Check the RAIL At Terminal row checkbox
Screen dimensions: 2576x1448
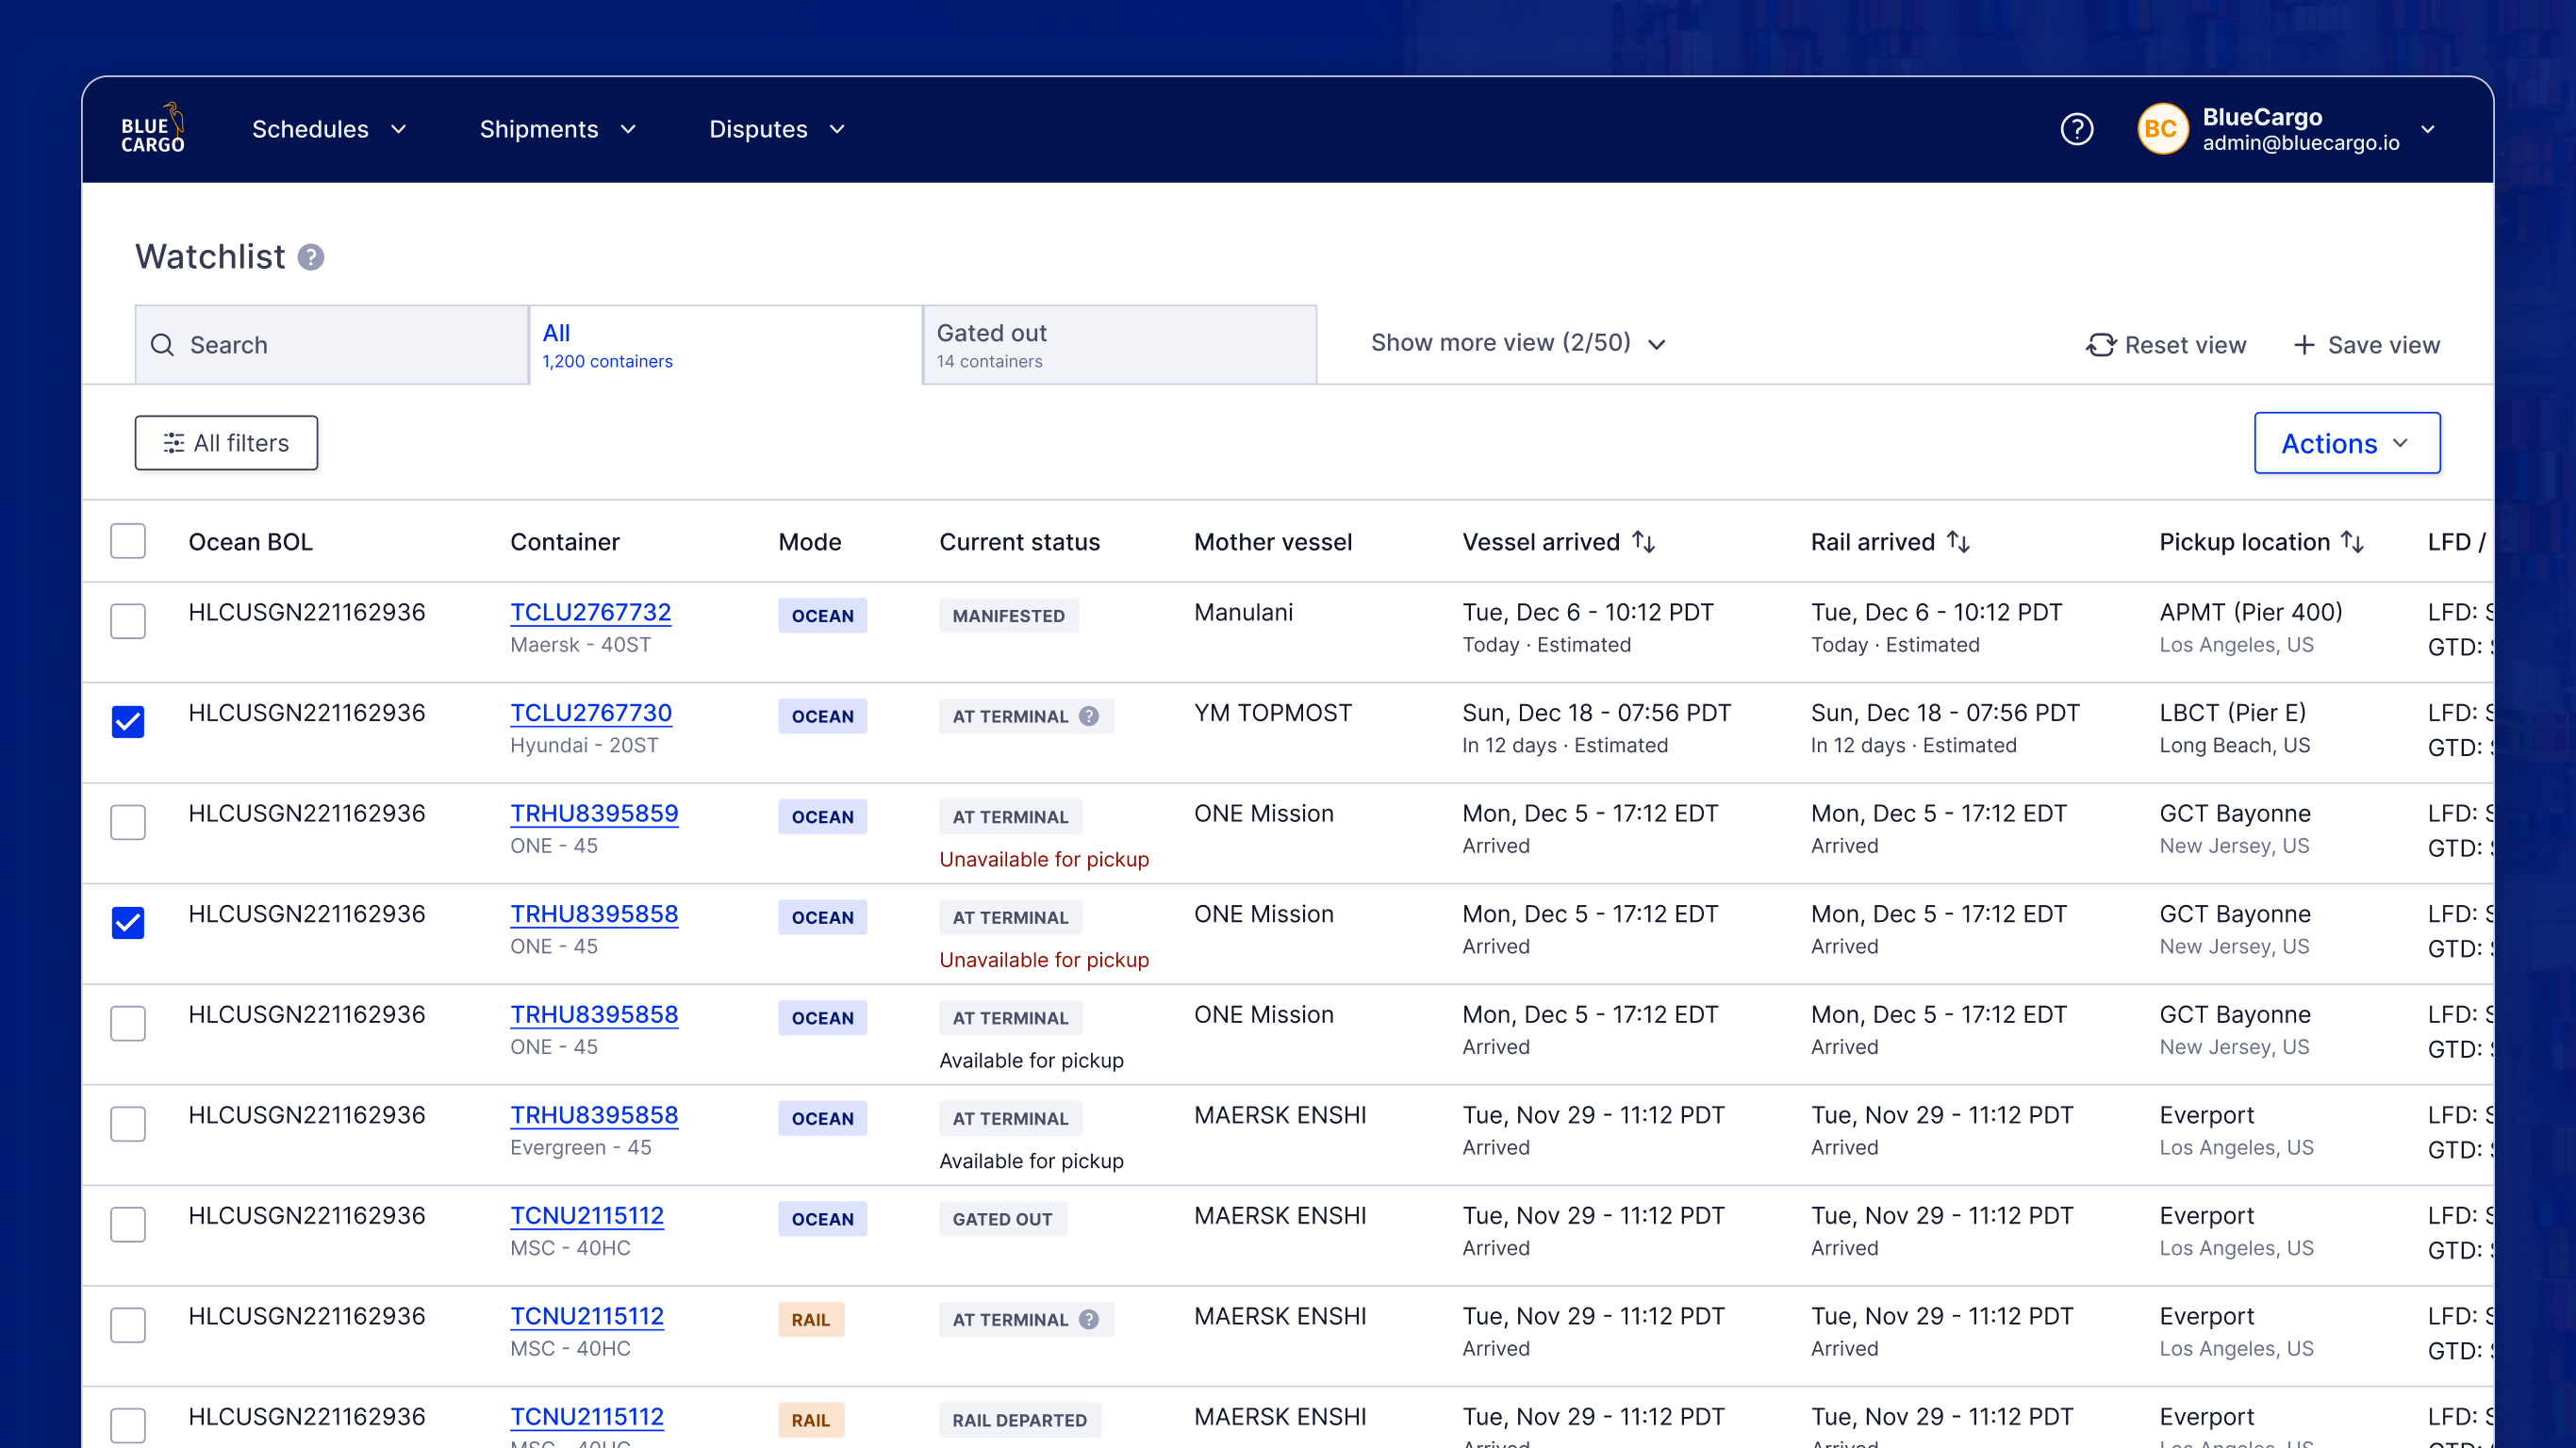[128, 1325]
